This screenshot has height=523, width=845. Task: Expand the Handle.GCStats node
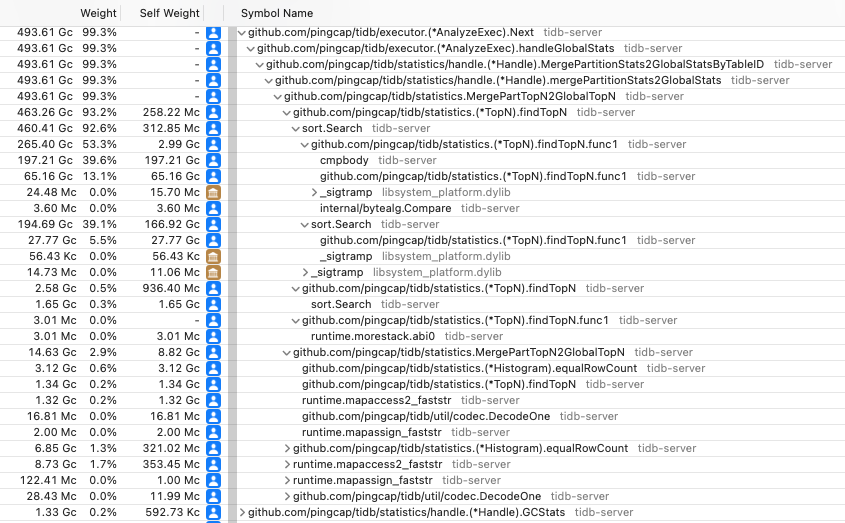(242, 512)
